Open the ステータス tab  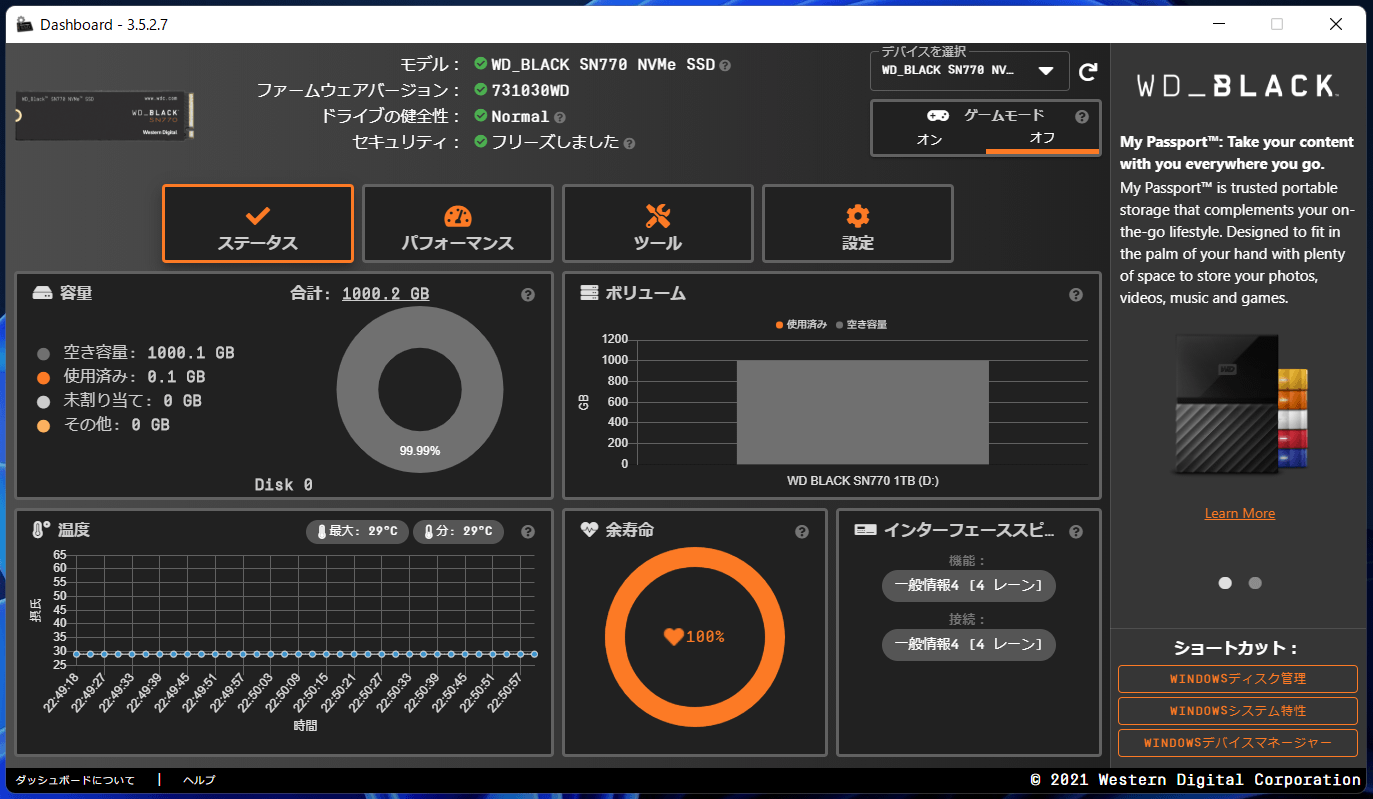tap(258, 223)
